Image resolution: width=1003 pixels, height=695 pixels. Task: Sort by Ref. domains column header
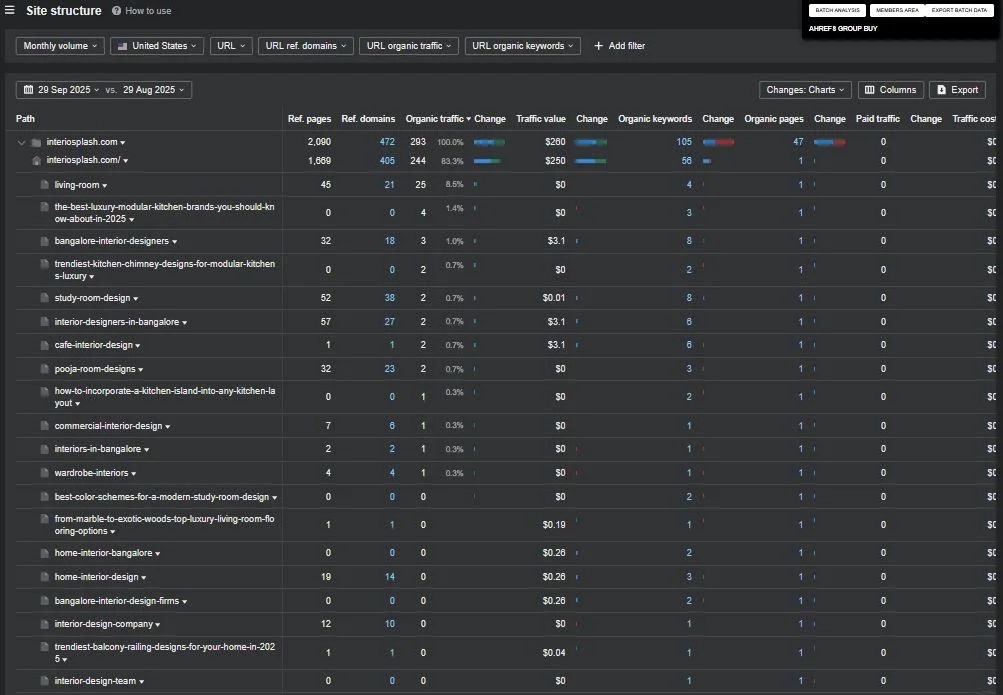(368, 119)
